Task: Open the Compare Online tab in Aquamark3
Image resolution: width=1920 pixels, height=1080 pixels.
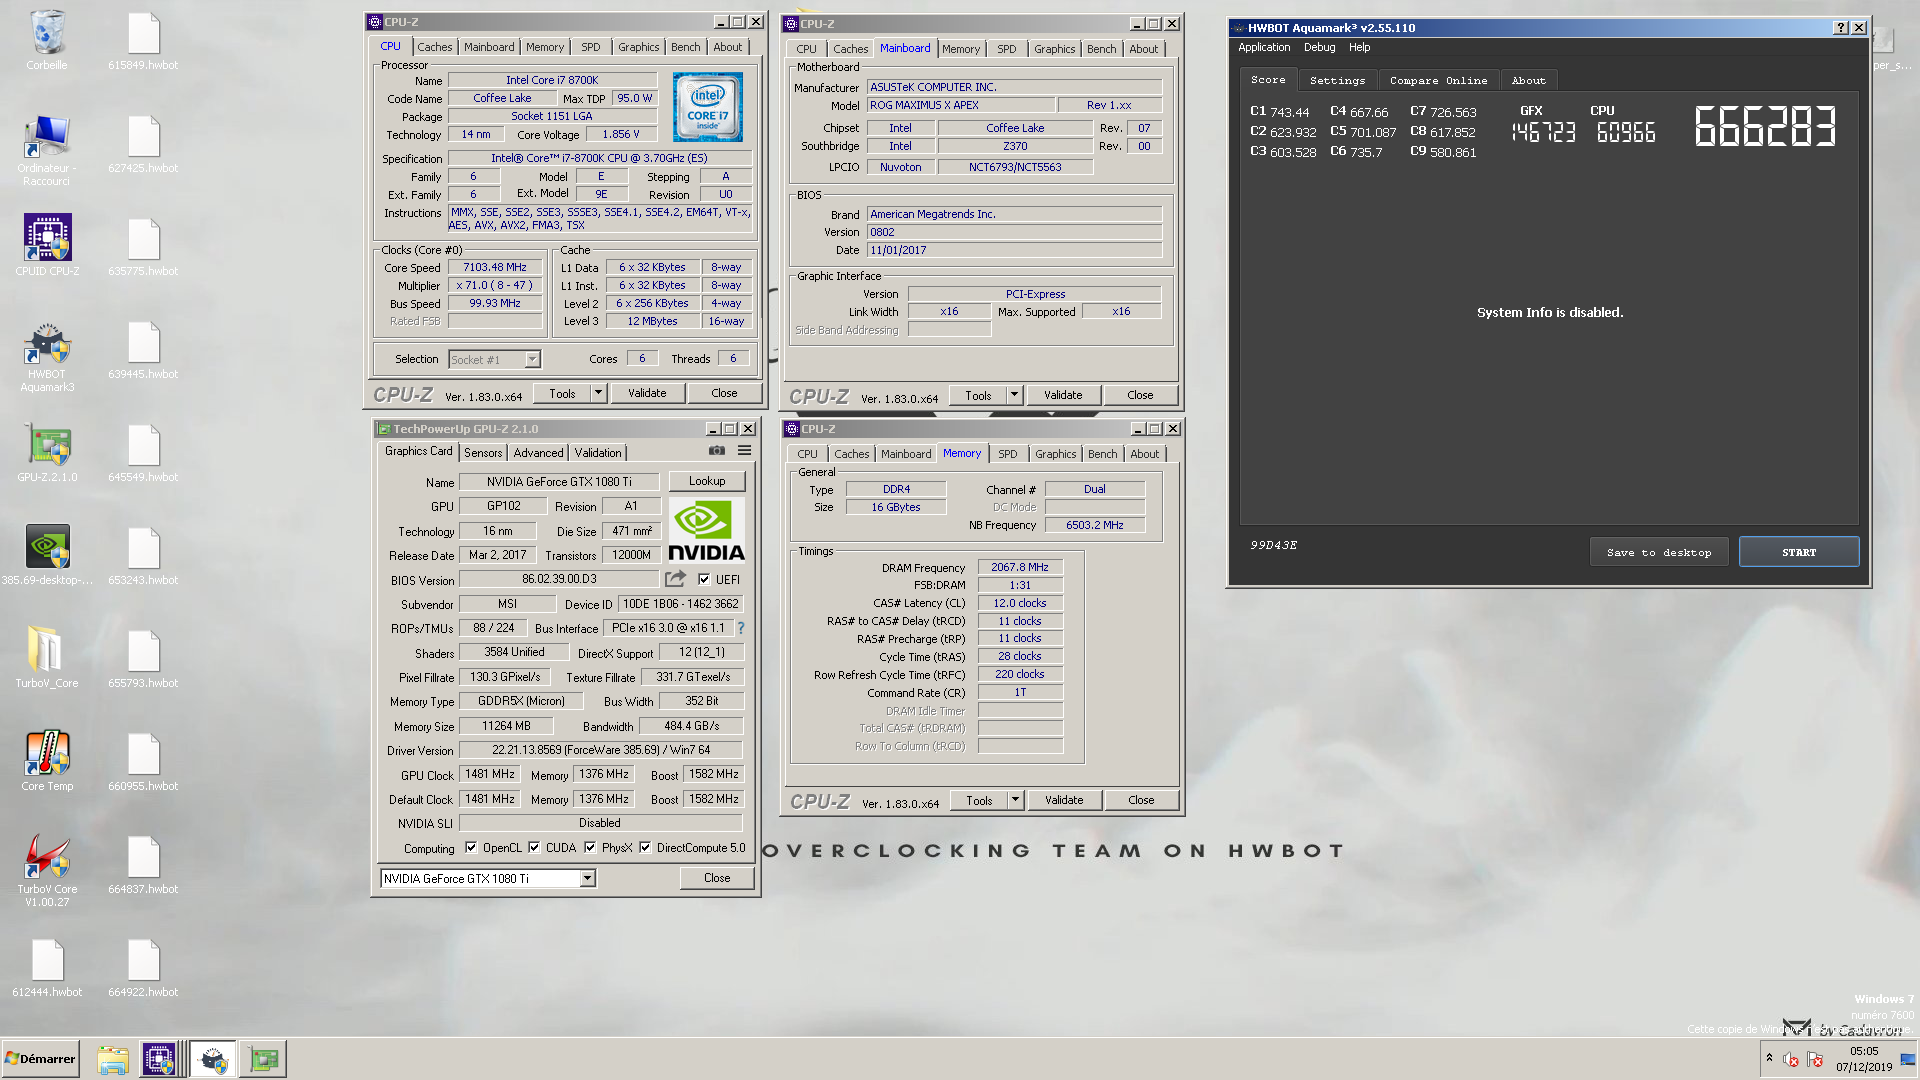Action: (1438, 80)
